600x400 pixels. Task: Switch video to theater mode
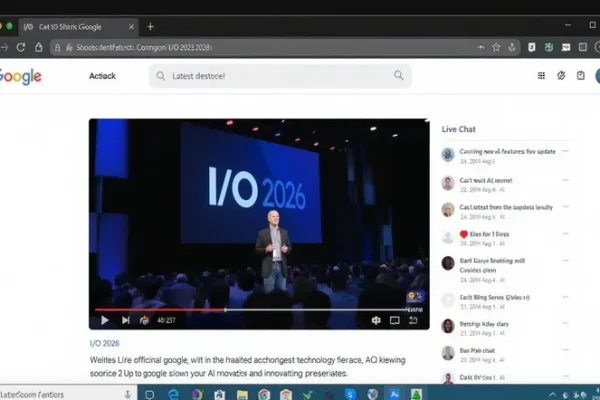(395, 320)
